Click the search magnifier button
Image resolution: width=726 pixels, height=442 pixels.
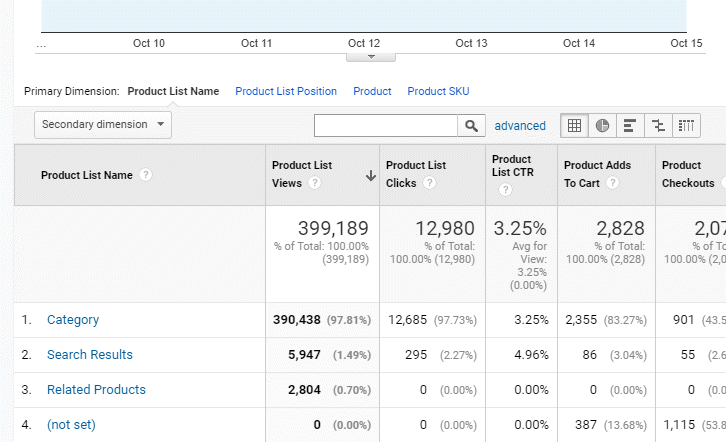coord(471,126)
